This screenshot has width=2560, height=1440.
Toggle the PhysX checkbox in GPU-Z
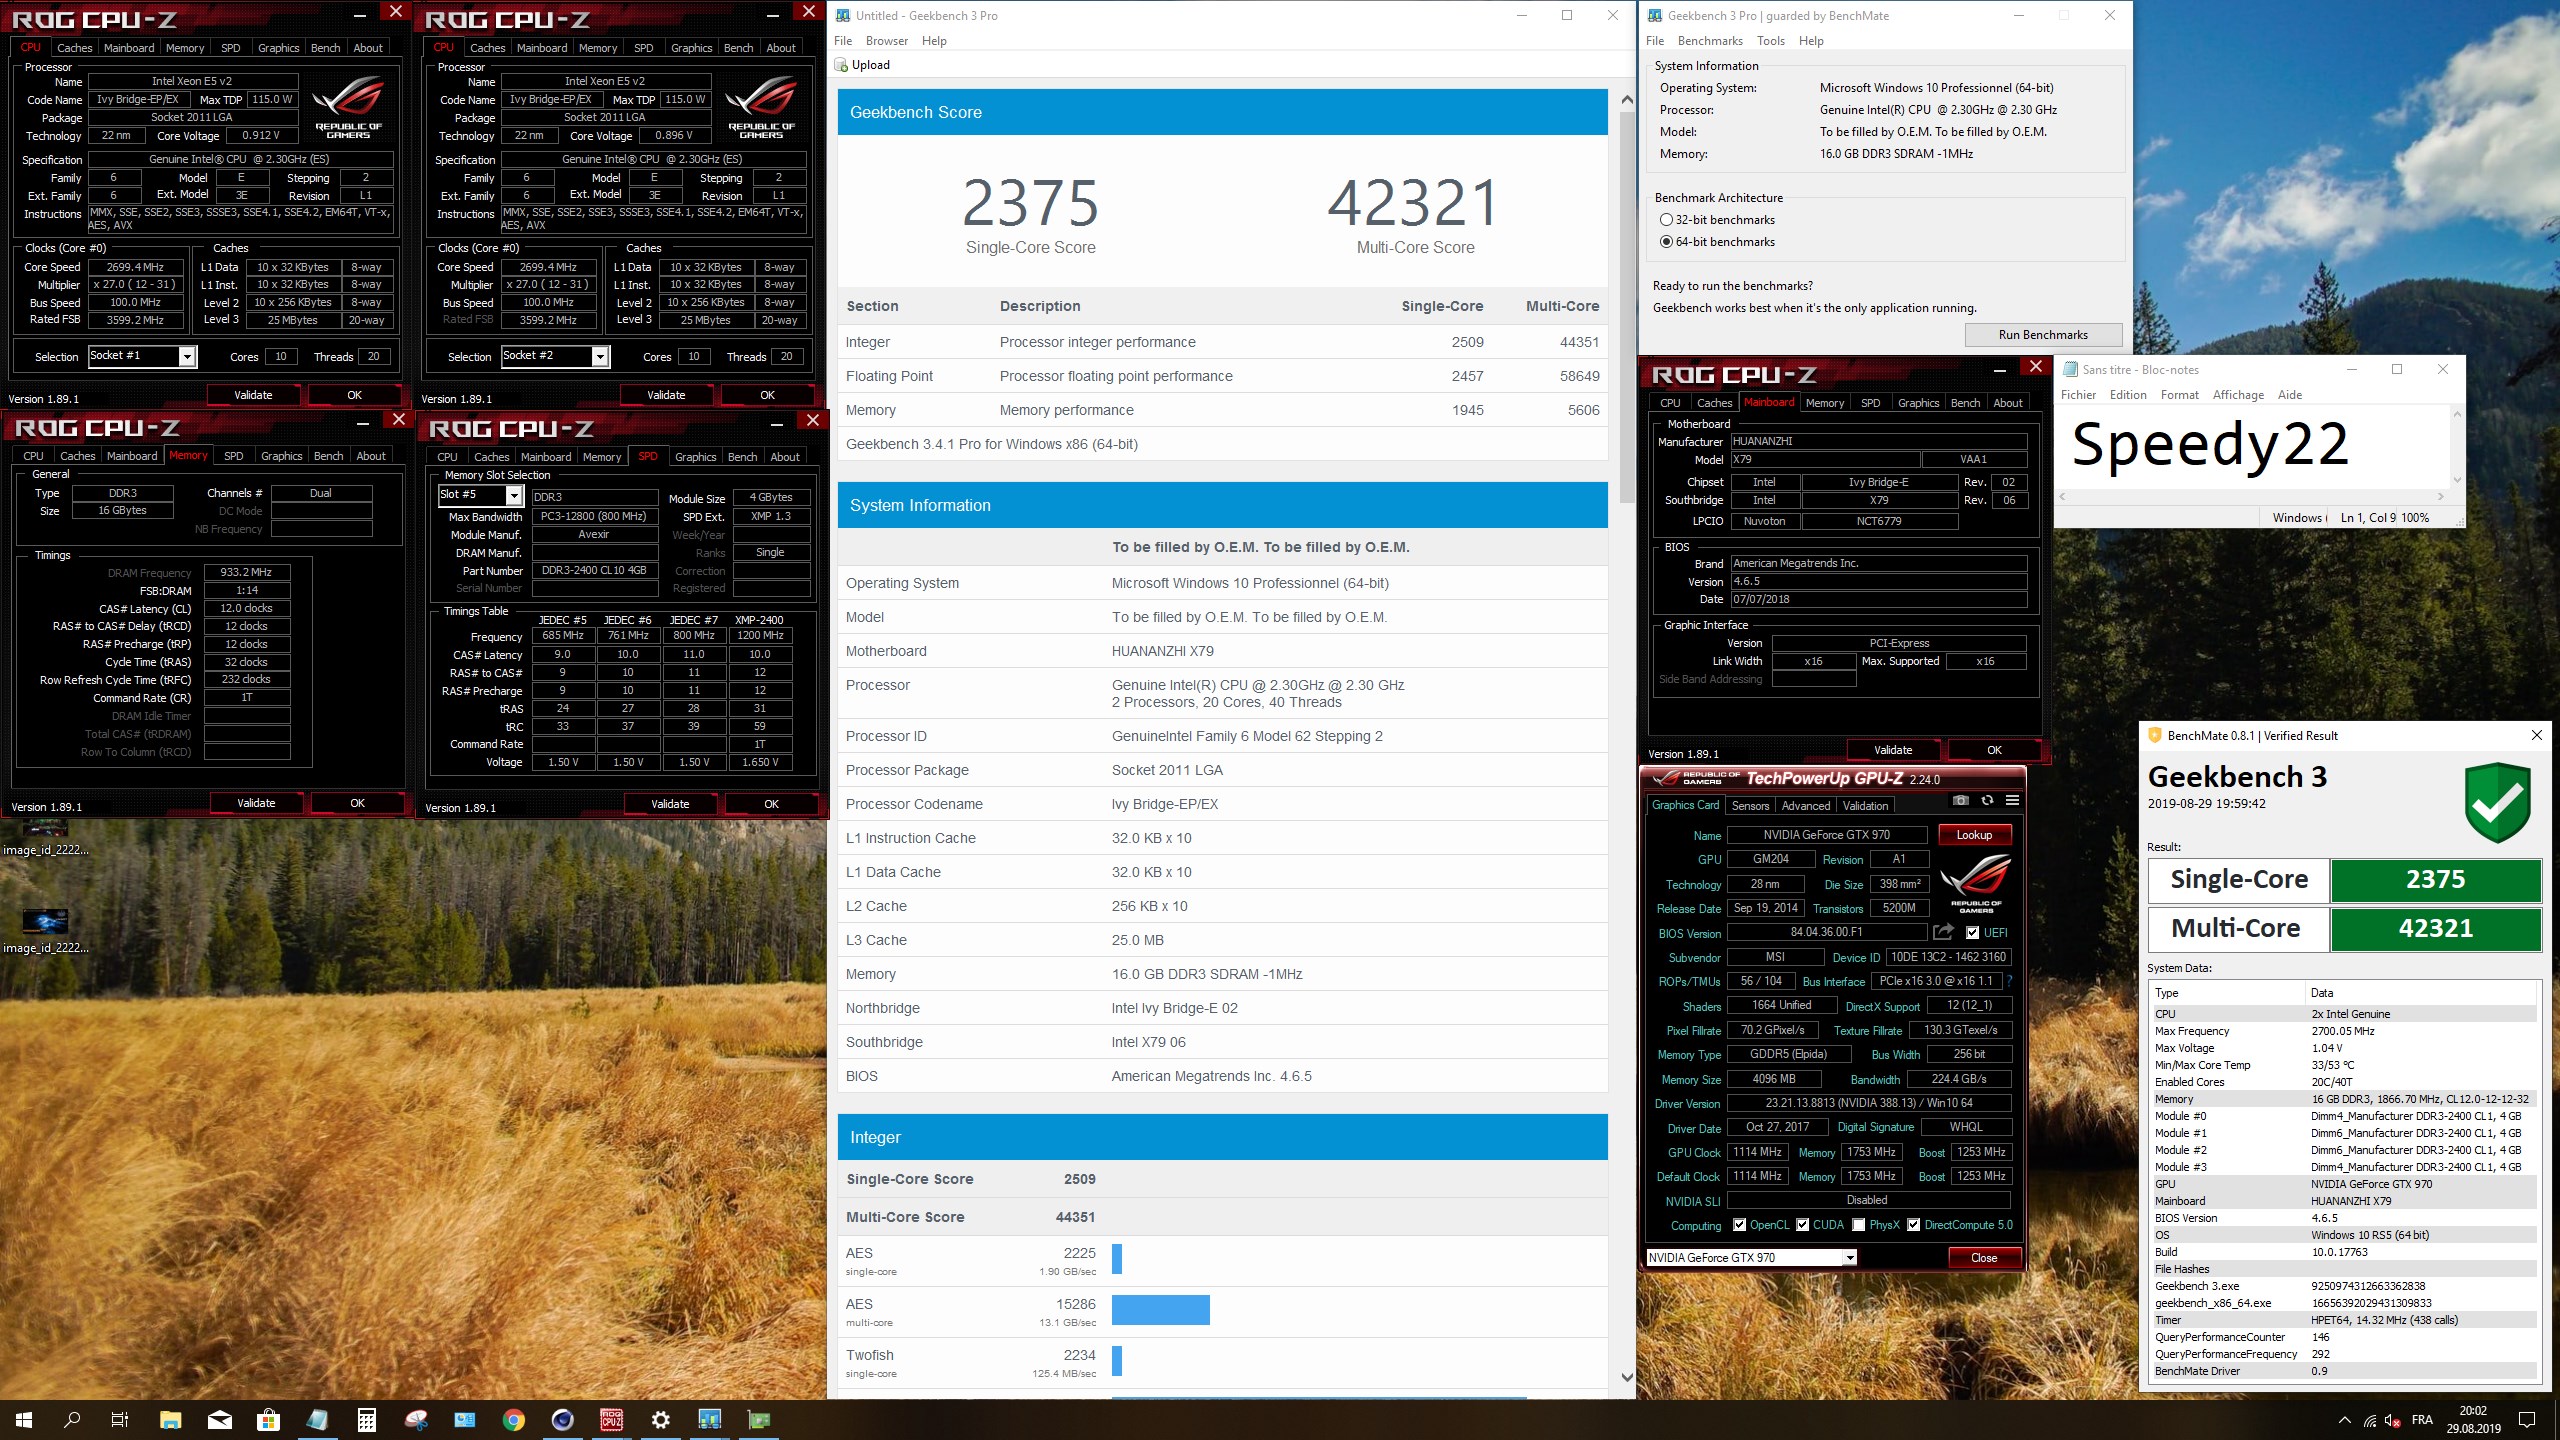[x=1858, y=1225]
